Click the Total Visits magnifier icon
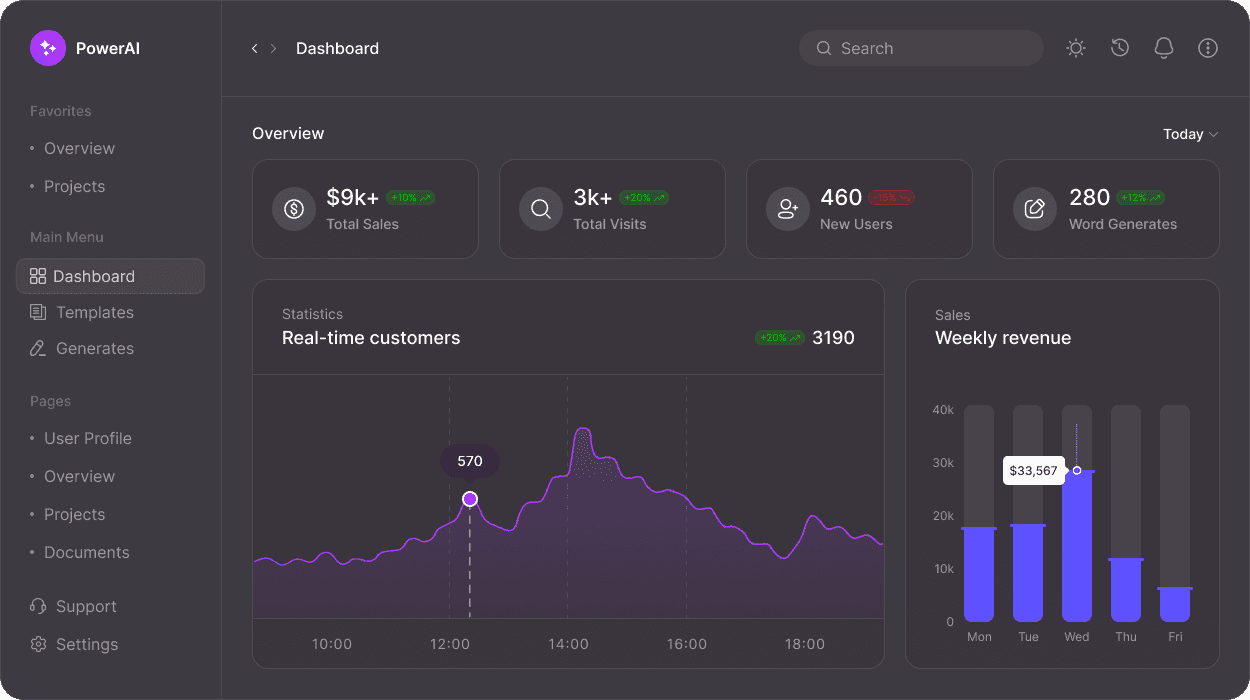 click(x=541, y=209)
